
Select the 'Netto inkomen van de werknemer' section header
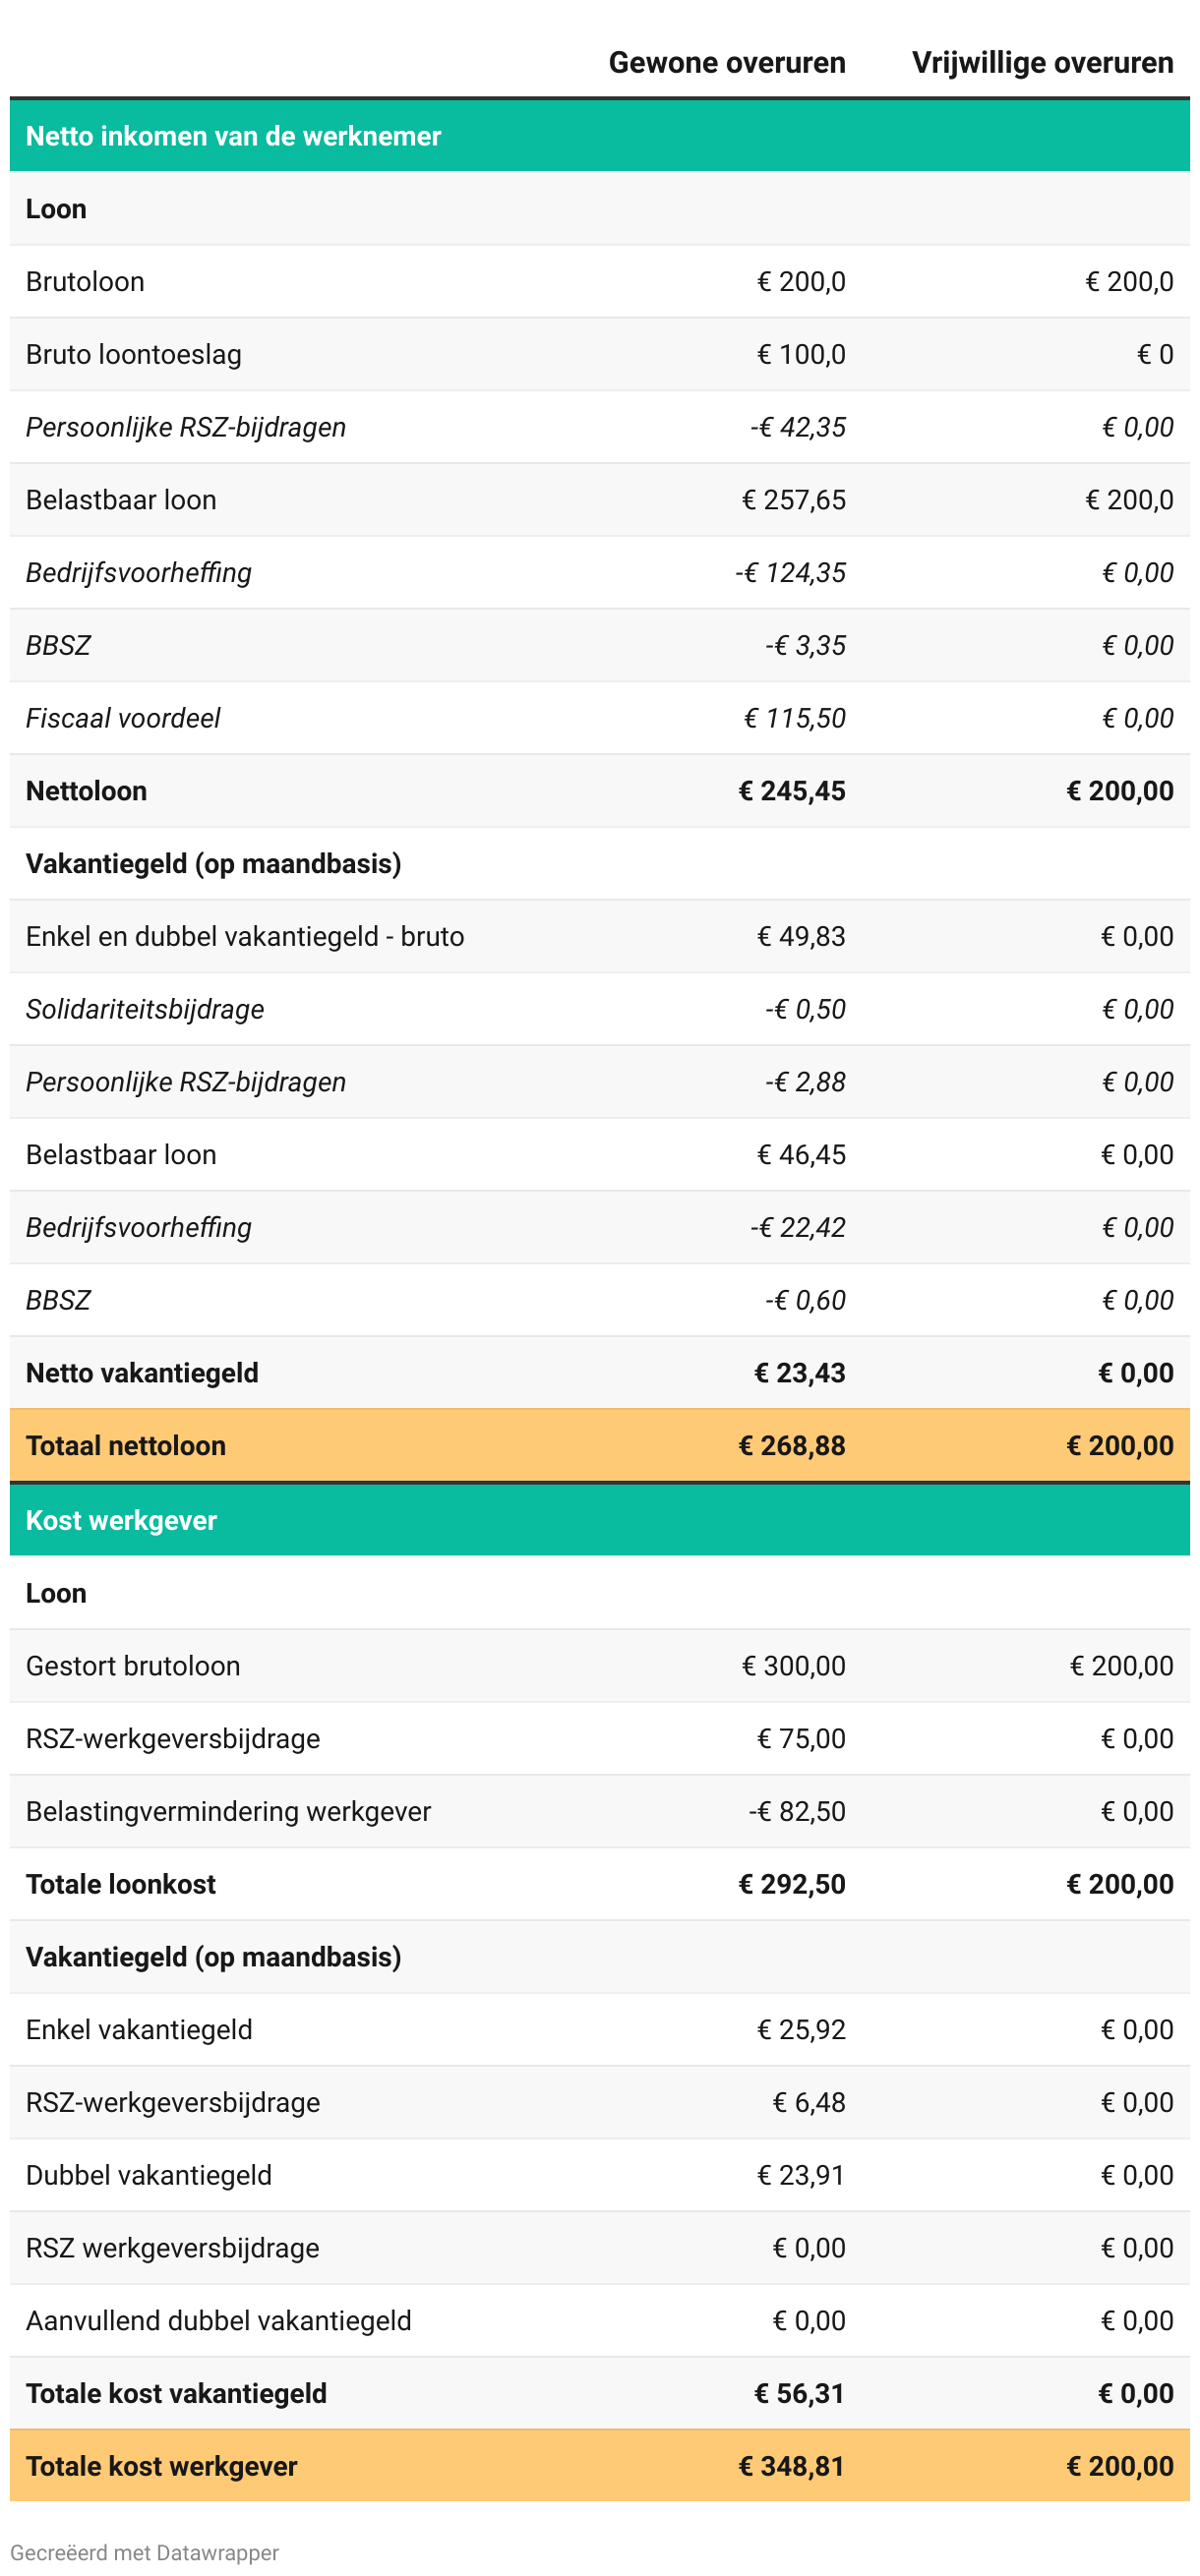[x=233, y=136]
